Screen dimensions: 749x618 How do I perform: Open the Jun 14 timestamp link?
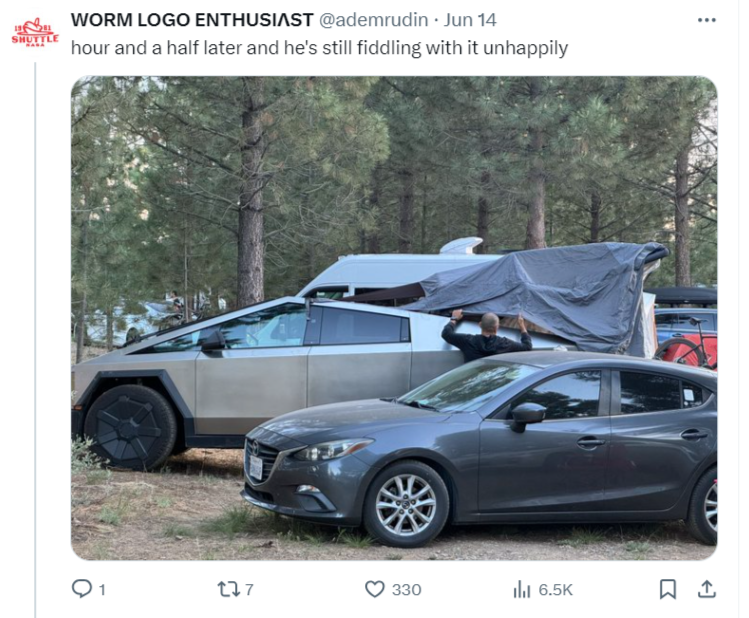click(470, 20)
